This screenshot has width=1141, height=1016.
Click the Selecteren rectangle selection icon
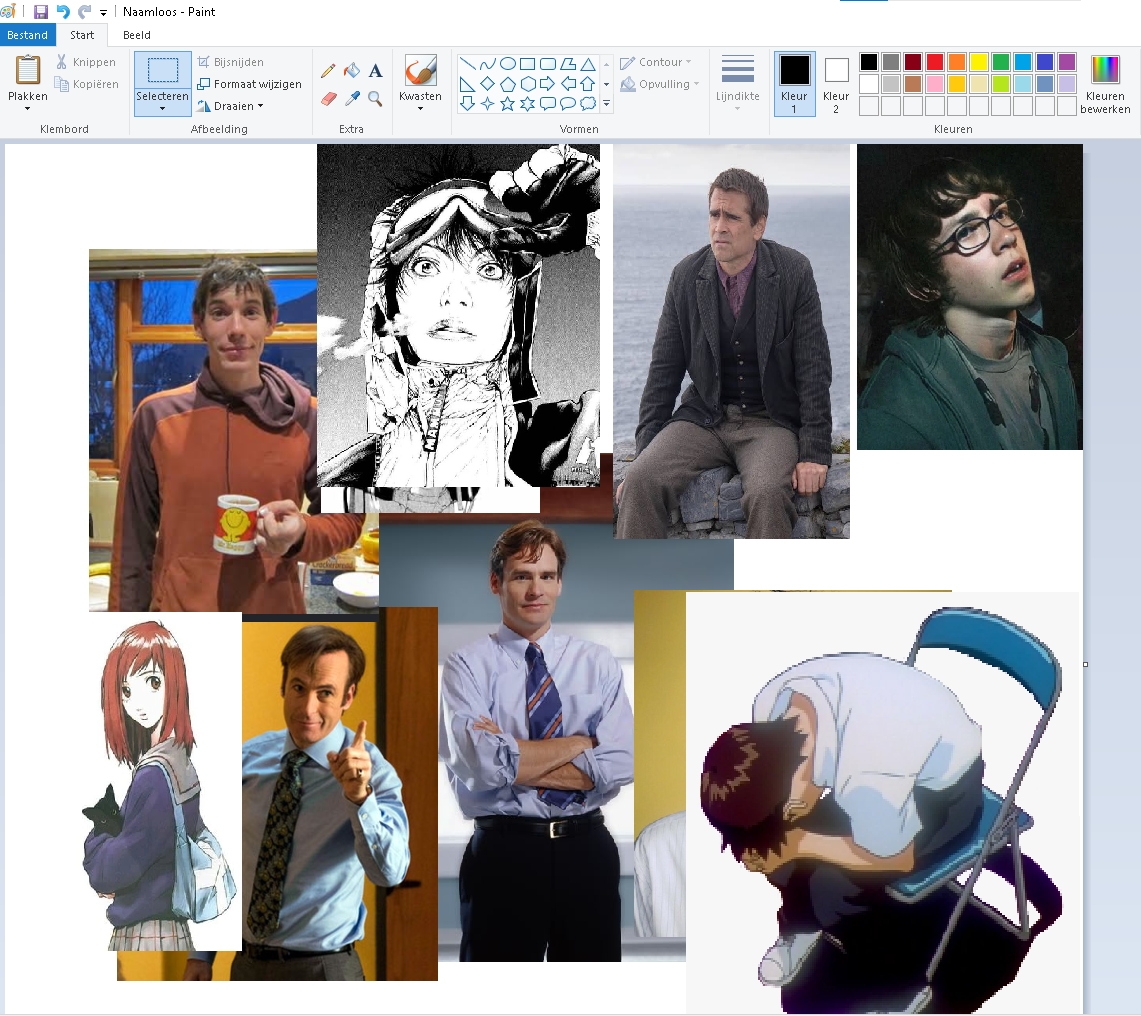pyautogui.click(x=163, y=70)
